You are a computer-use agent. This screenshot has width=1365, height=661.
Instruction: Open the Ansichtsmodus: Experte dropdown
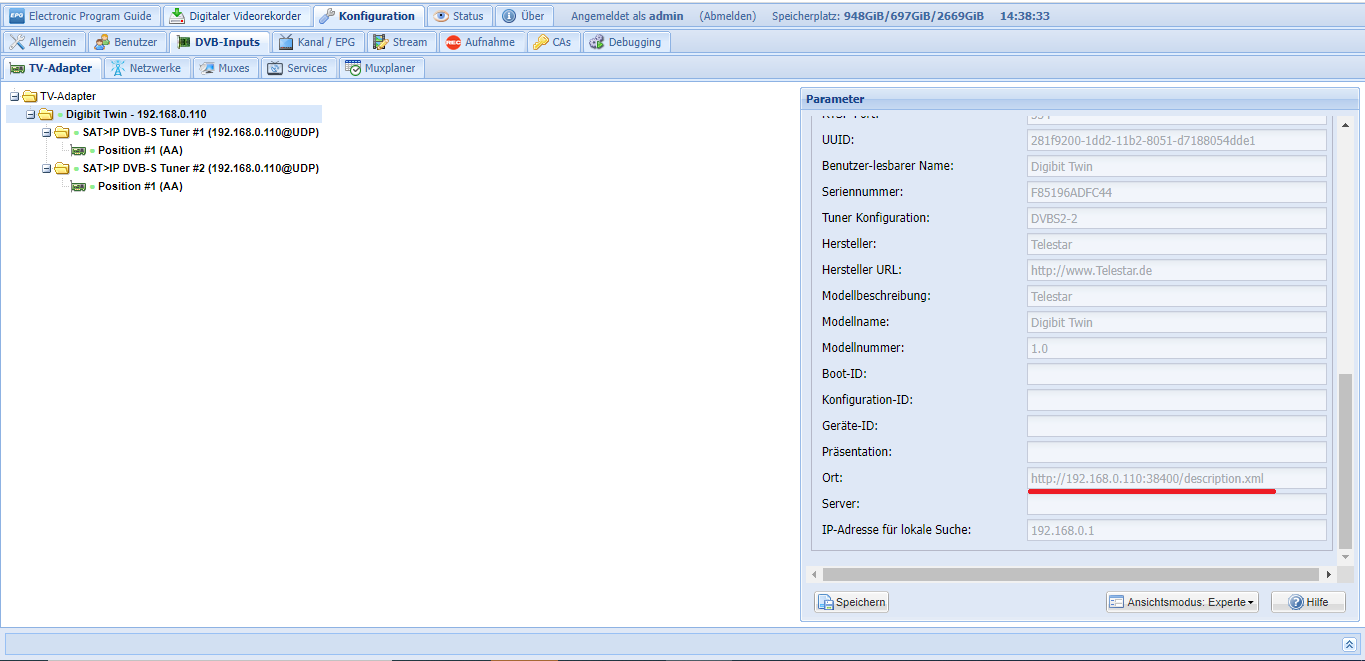point(1182,602)
